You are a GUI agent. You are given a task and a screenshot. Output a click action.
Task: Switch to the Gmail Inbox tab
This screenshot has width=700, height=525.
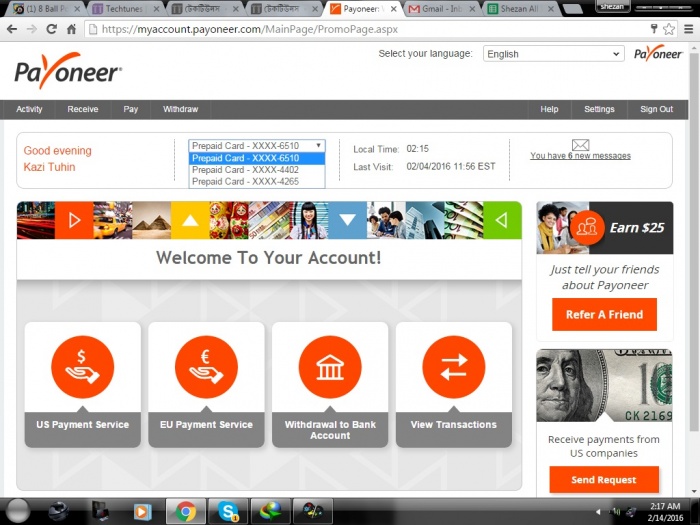442,9
